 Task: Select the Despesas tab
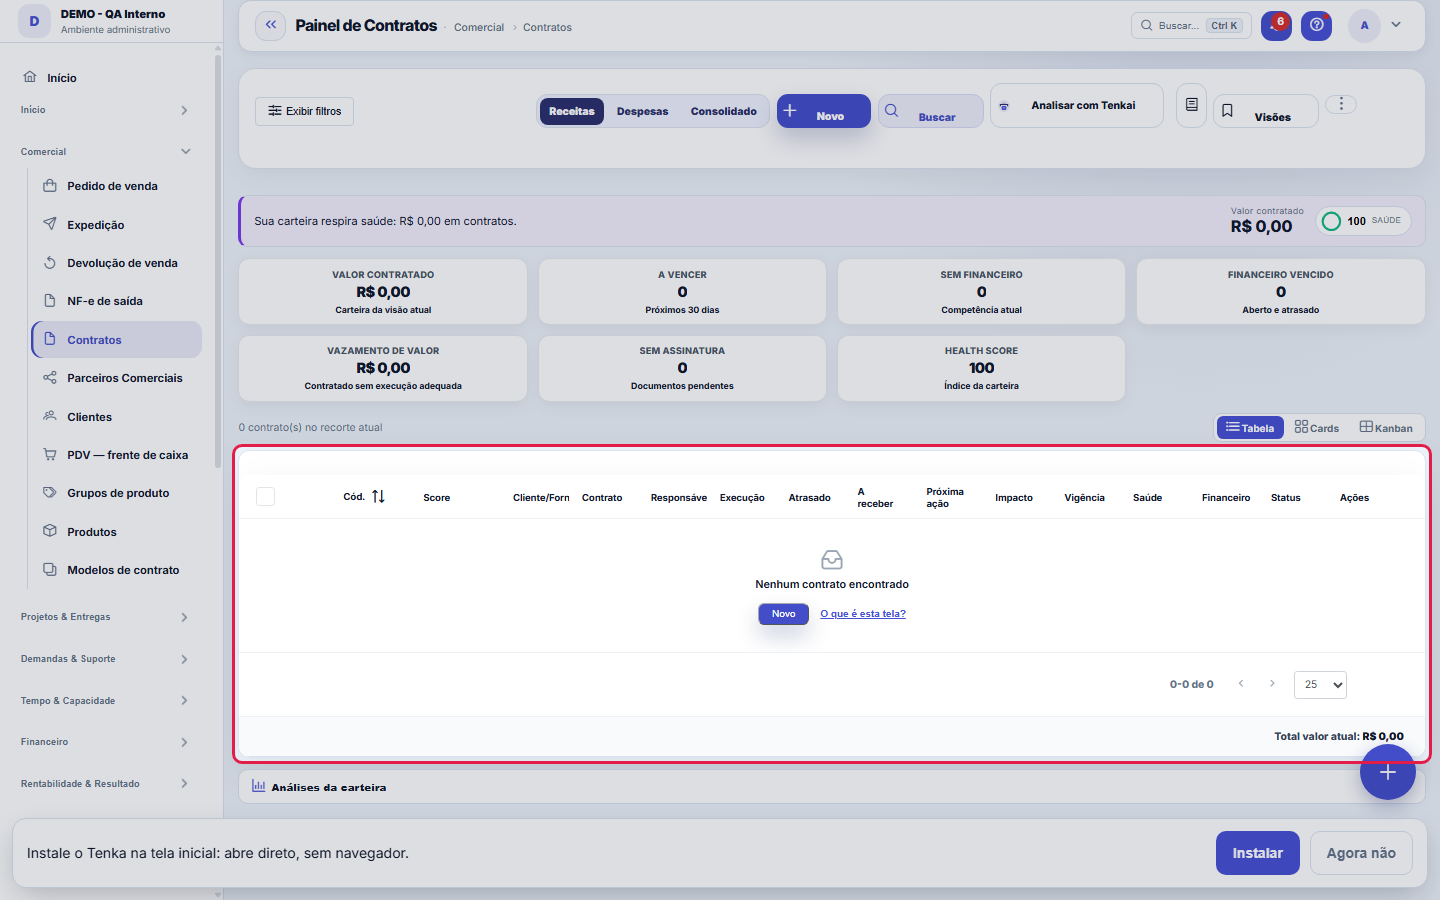click(x=642, y=111)
